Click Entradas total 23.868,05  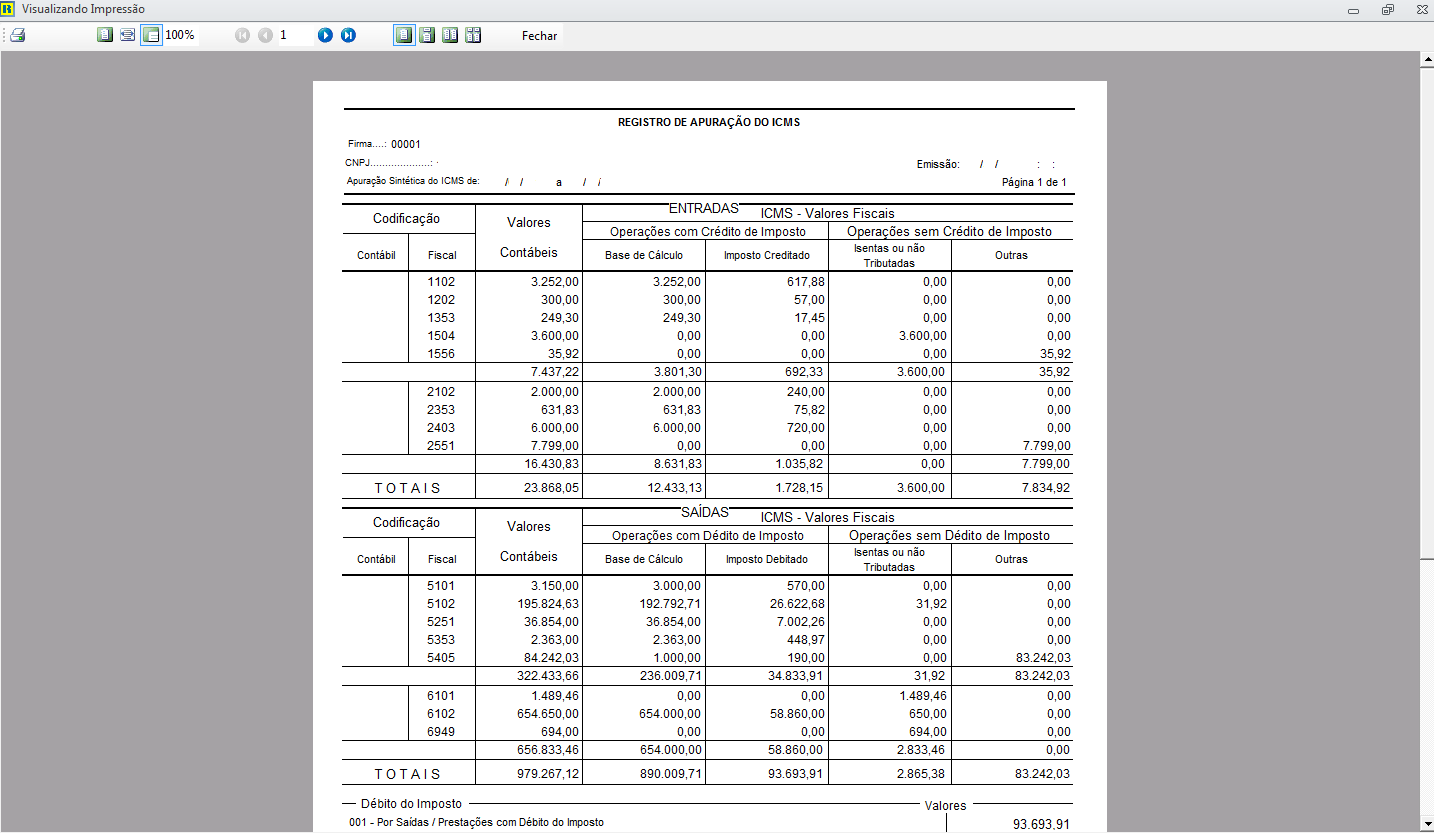[553, 488]
